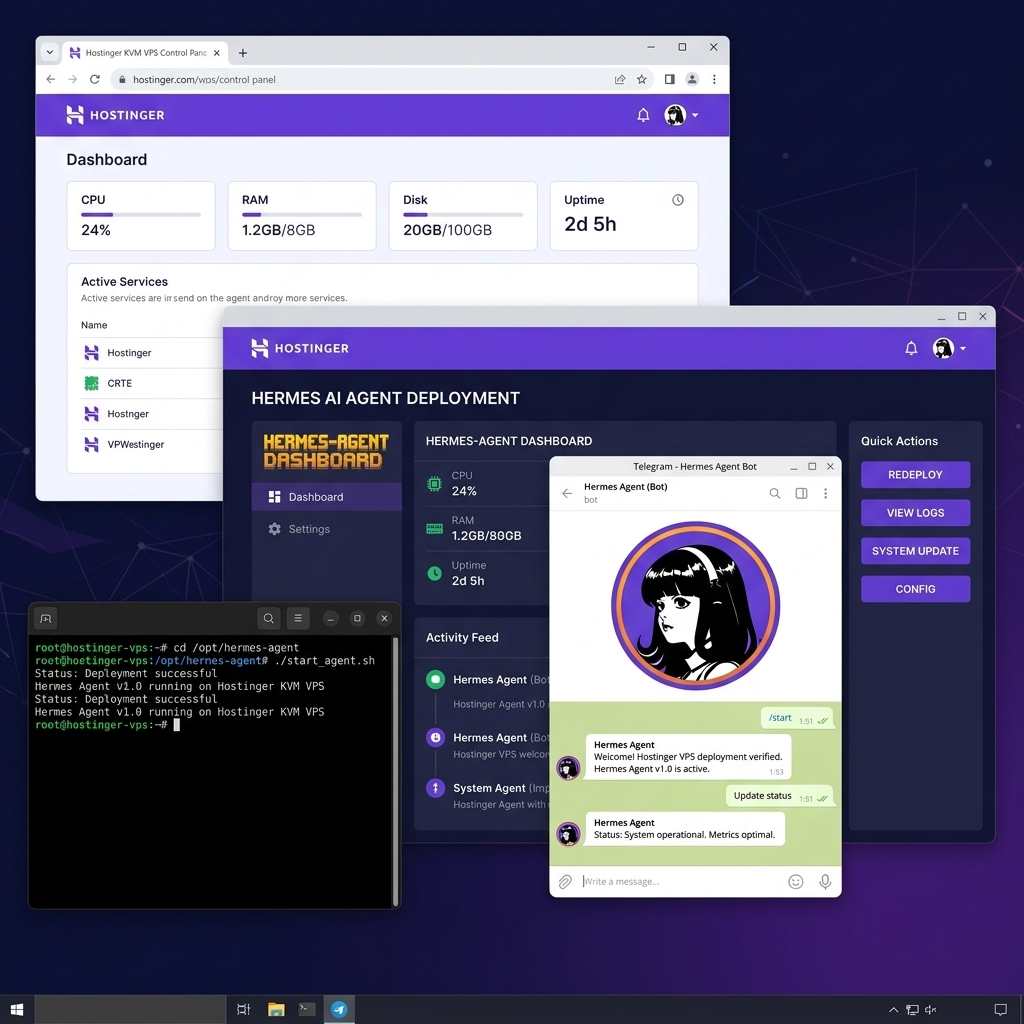The image size is (1024, 1024).
Task: Open avatar dropdown in Hermes deployment window
Action: [x=949, y=348]
